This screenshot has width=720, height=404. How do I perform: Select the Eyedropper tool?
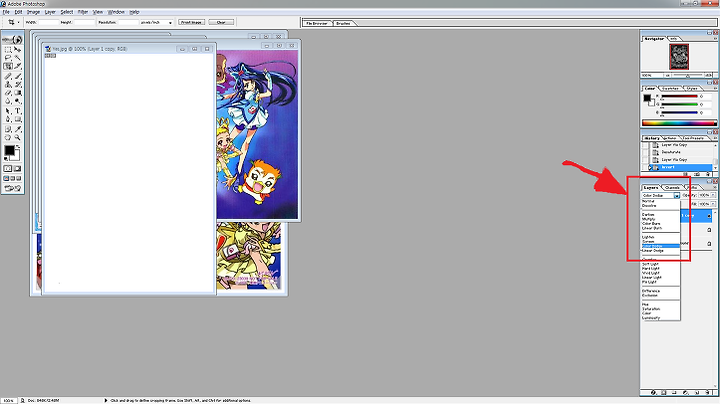click(x=17, y=129)
